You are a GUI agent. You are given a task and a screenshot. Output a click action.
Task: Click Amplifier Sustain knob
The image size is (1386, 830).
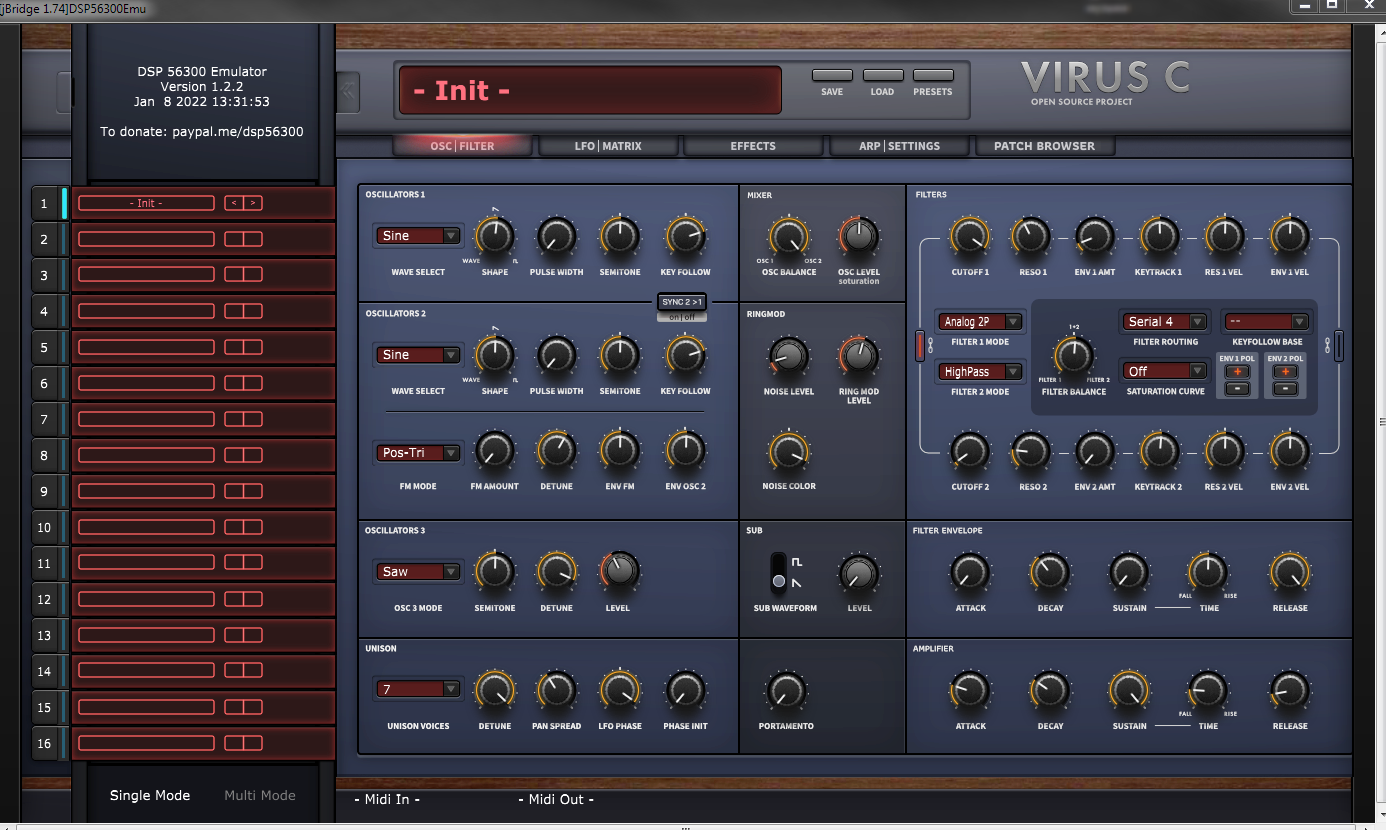coord(1129,690)
